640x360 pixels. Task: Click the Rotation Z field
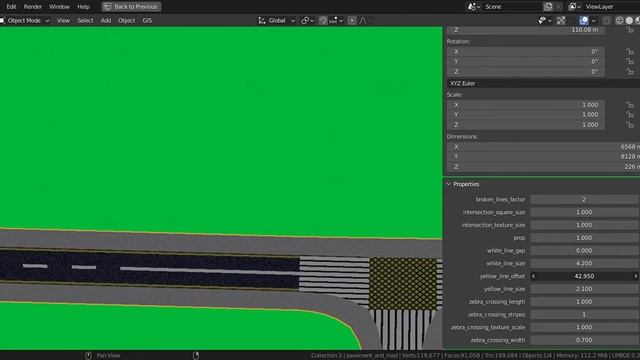526,71
